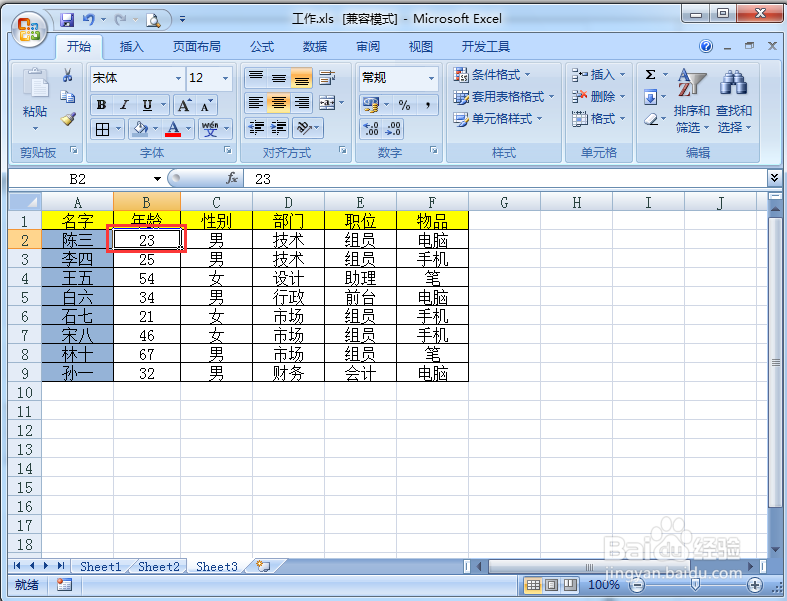
Task: Click 格式 format cells button
Action: 598,118
